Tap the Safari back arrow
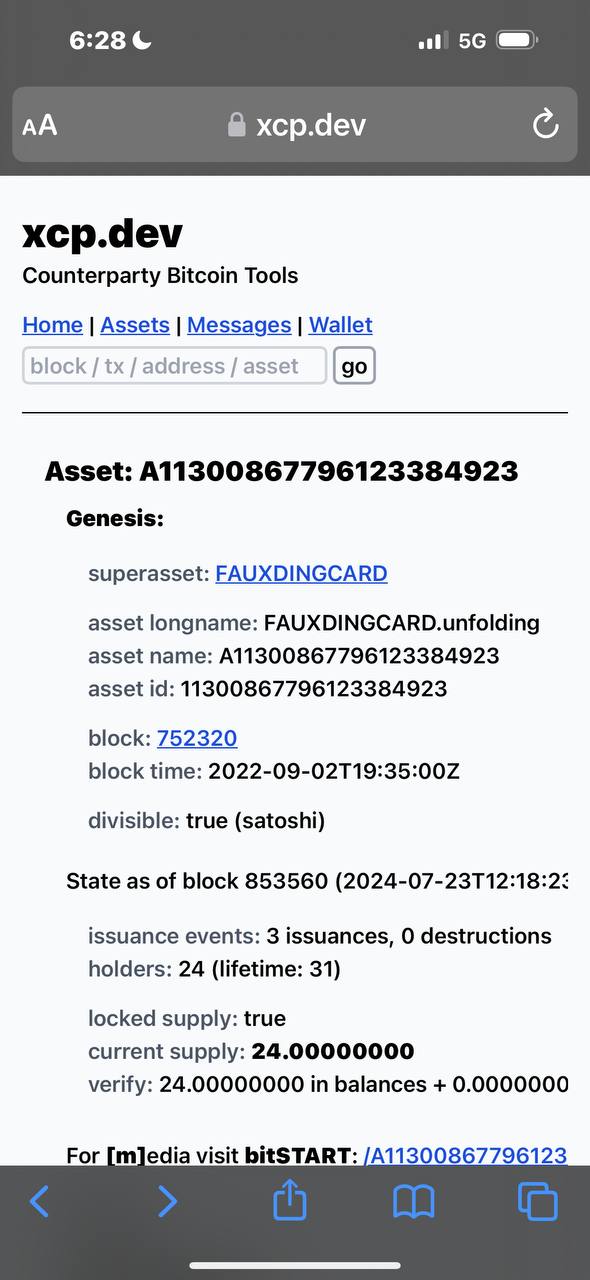 [x=39, y=1201]
